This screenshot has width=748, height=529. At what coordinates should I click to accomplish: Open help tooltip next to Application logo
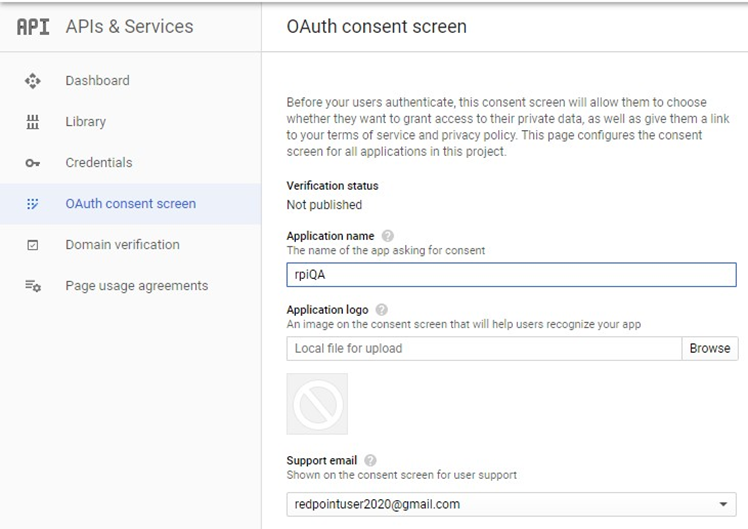coord(382,310)
